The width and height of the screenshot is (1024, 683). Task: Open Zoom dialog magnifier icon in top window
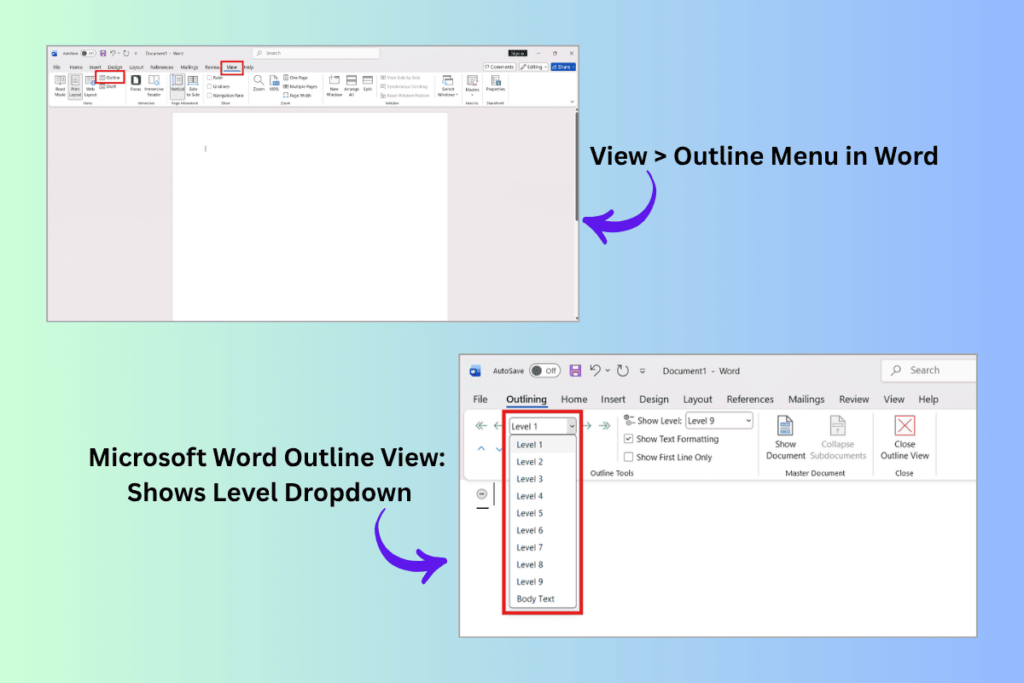click(x=259, y=83)
